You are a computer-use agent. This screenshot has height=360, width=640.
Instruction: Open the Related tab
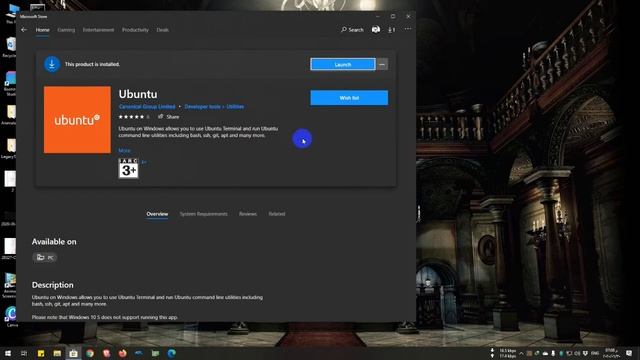click(277, 214)
